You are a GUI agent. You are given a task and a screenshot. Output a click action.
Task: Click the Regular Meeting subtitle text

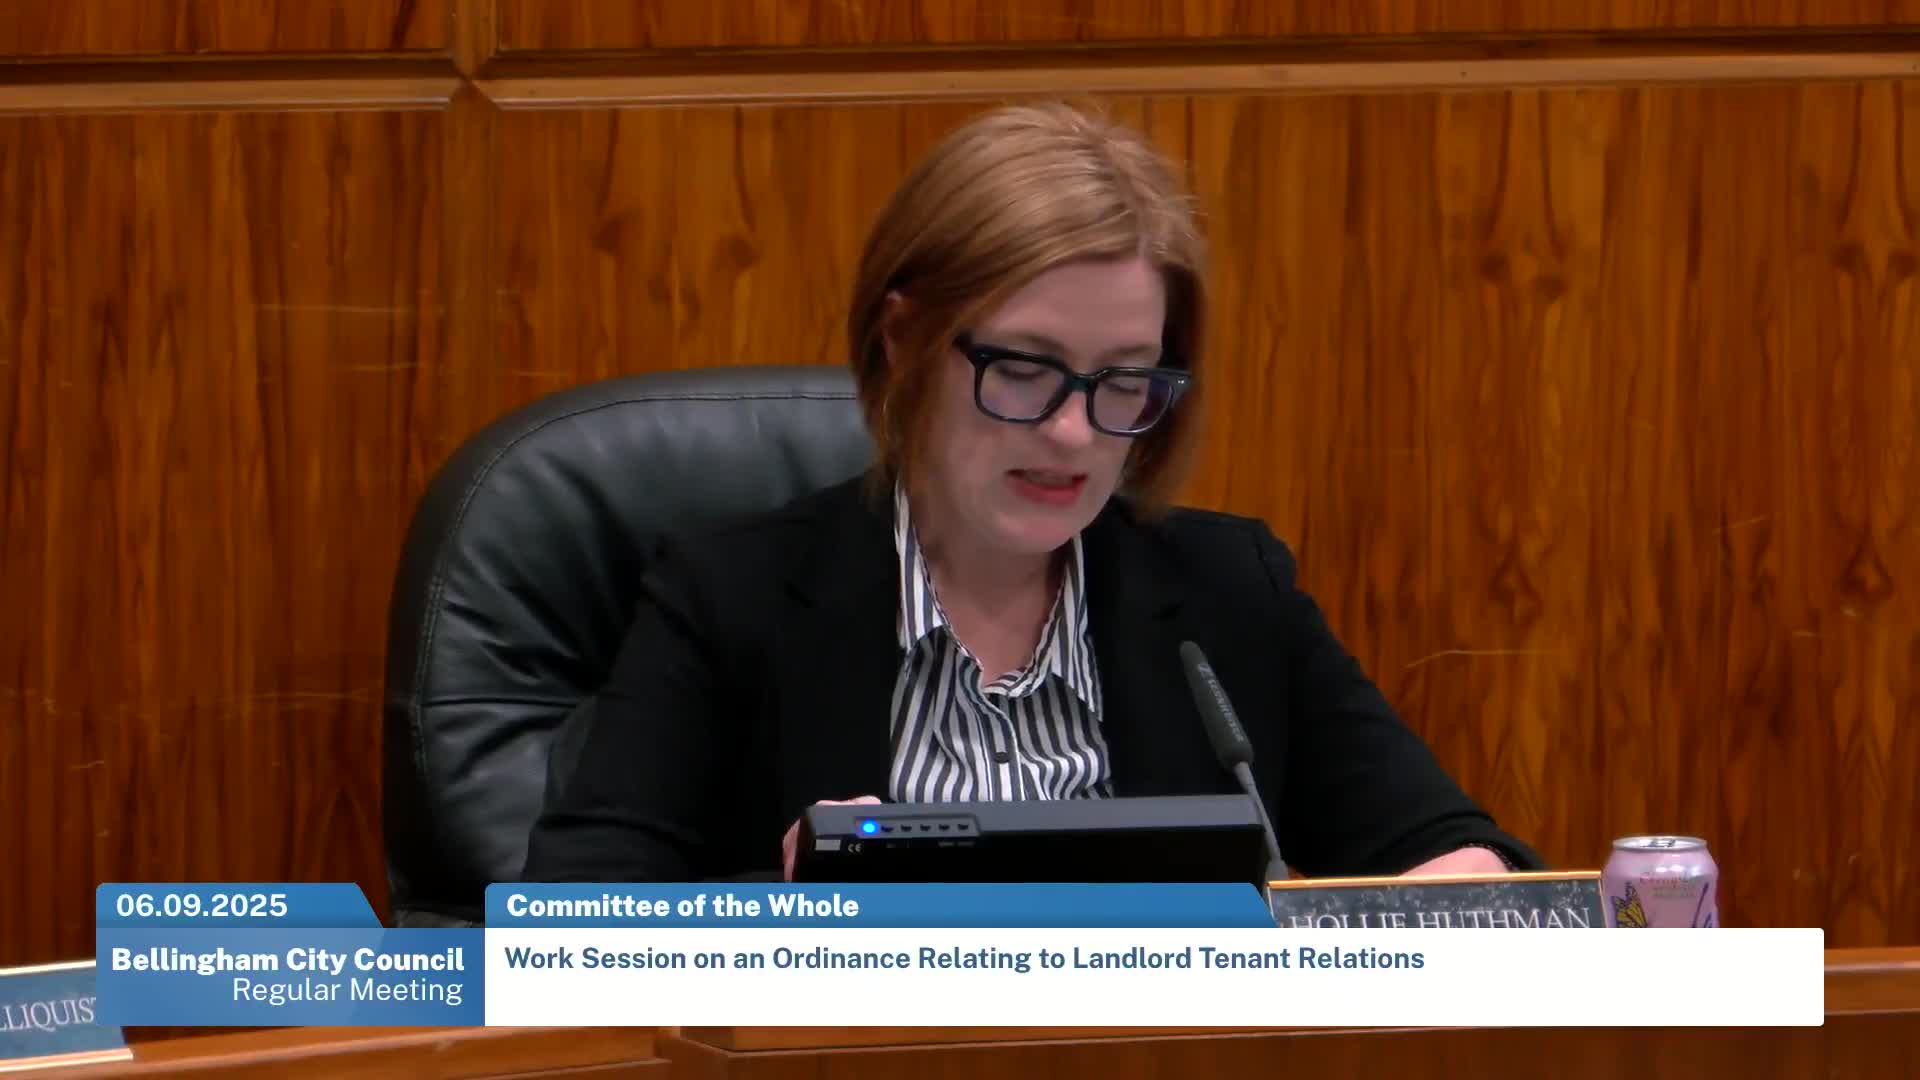[347, 991]
